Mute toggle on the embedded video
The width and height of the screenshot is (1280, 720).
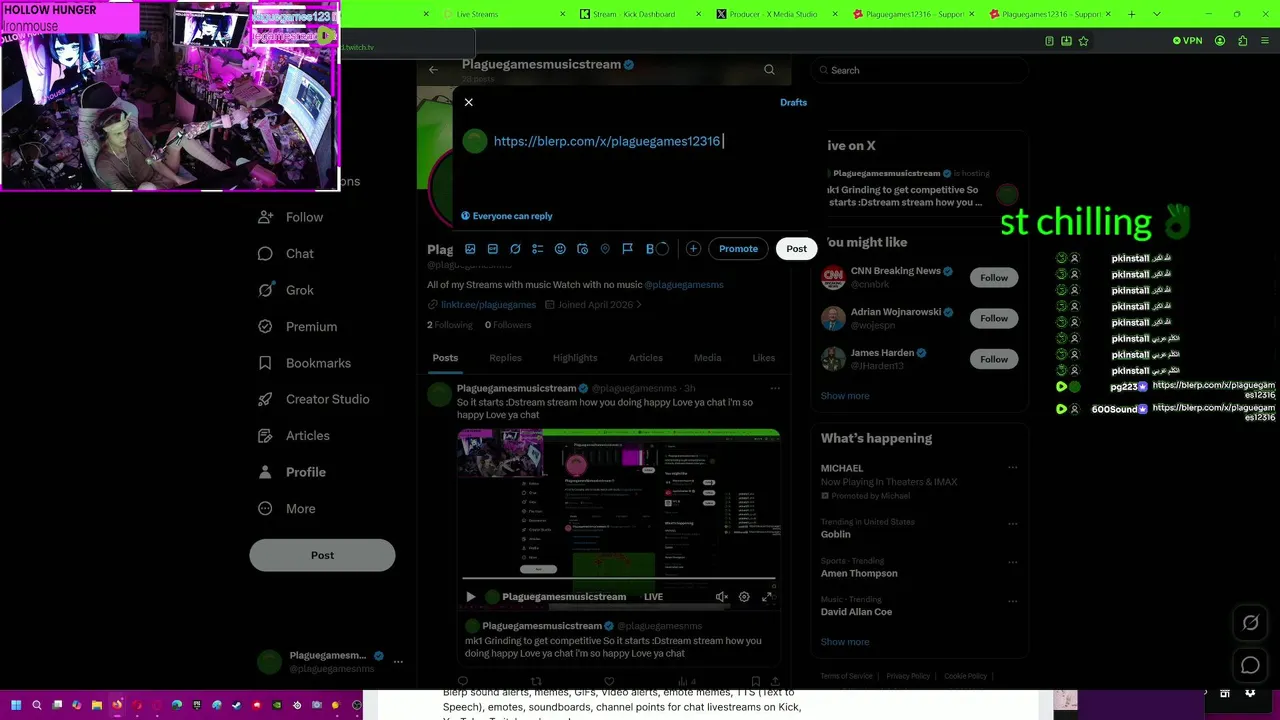[722, 597]
